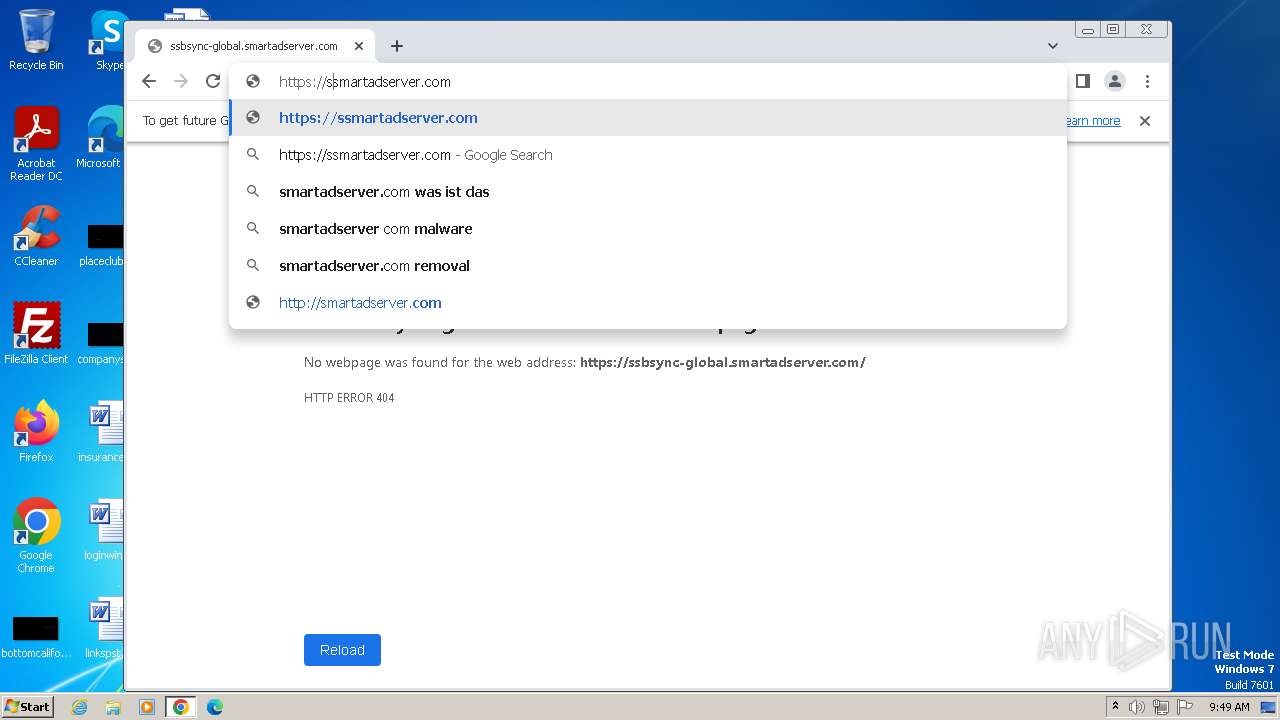This screenshot has width=1280, height=720.
Task: Open the volume speaker tray icon
Action: tap(1137, 707)
